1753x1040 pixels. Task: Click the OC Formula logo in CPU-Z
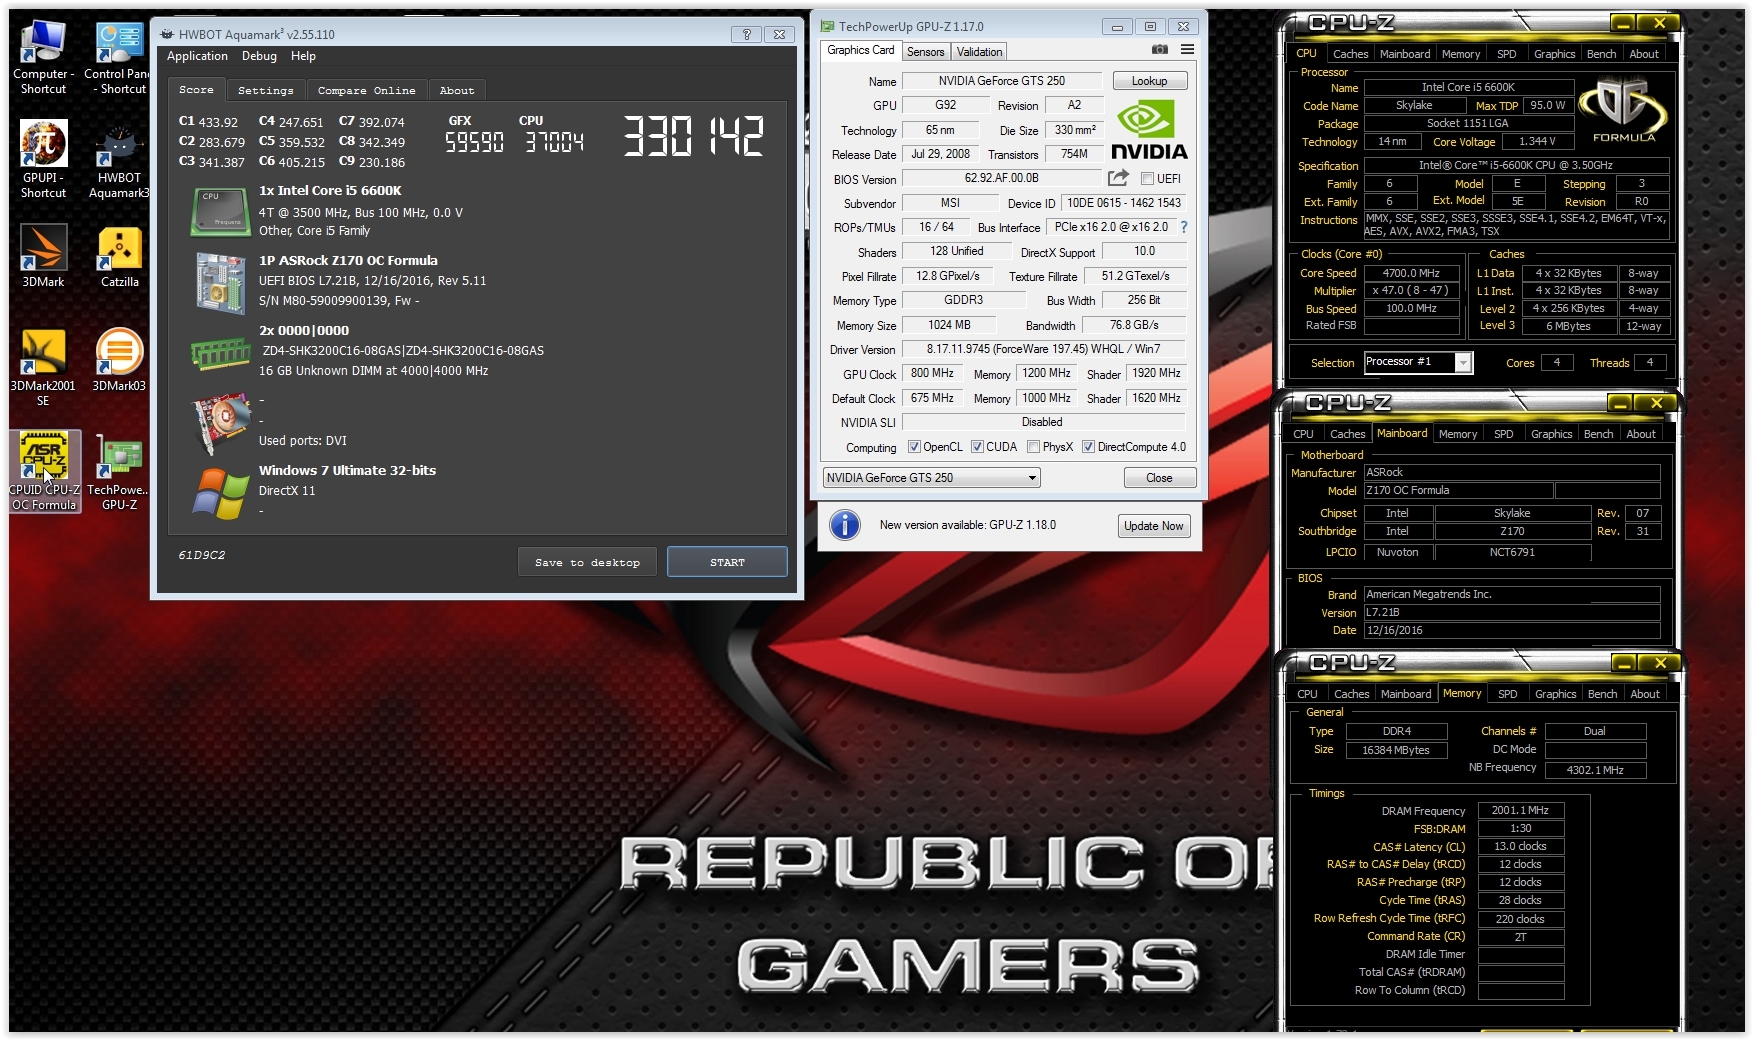[x=1624, y=110]
